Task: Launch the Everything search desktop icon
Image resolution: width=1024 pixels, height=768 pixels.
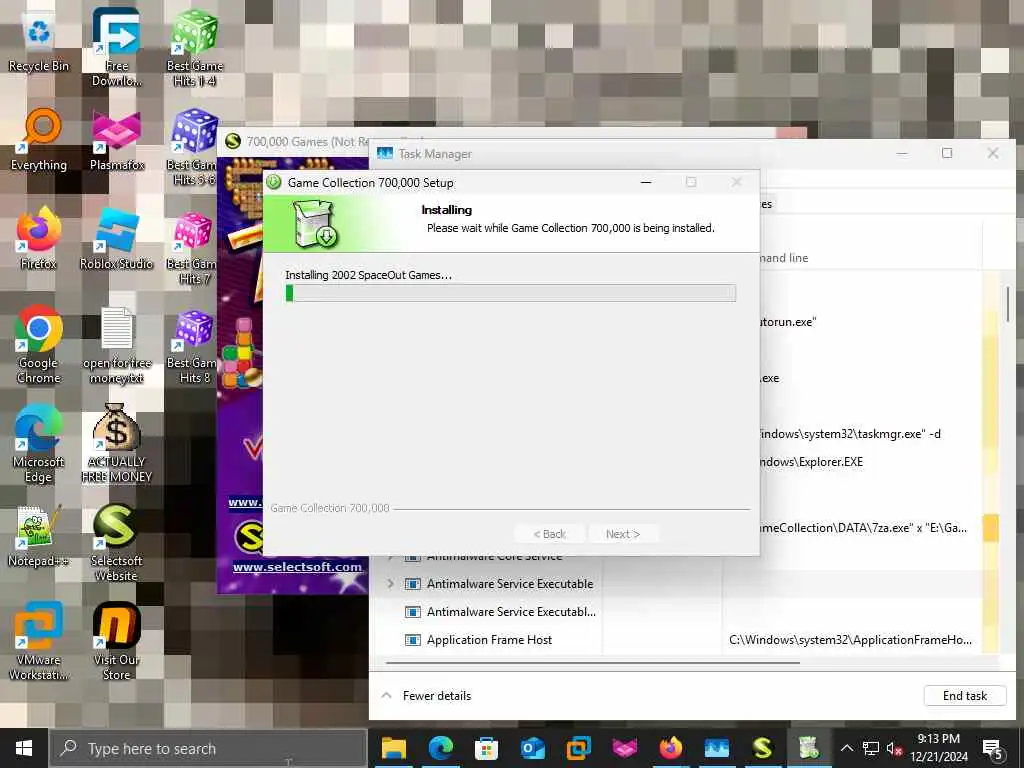Action: [x=39, y=140]
